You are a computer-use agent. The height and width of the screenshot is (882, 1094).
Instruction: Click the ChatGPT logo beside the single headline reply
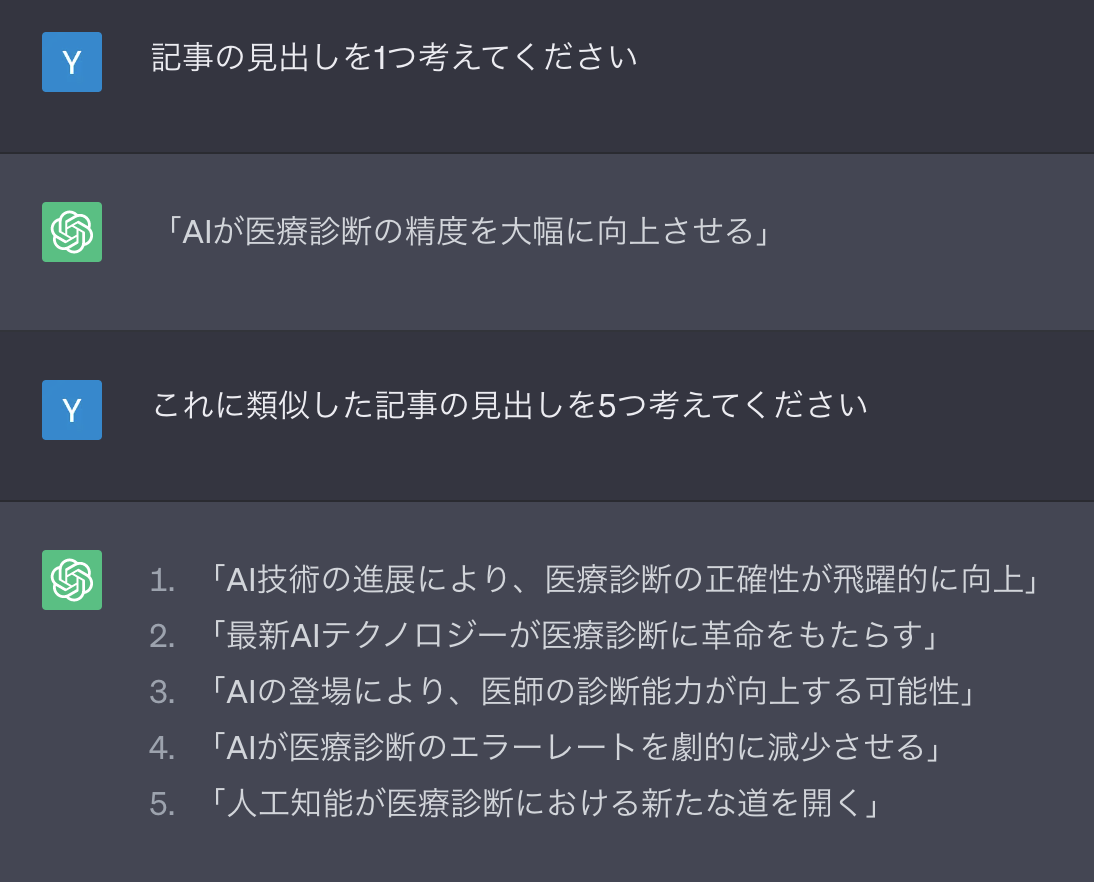click(72, 232)
